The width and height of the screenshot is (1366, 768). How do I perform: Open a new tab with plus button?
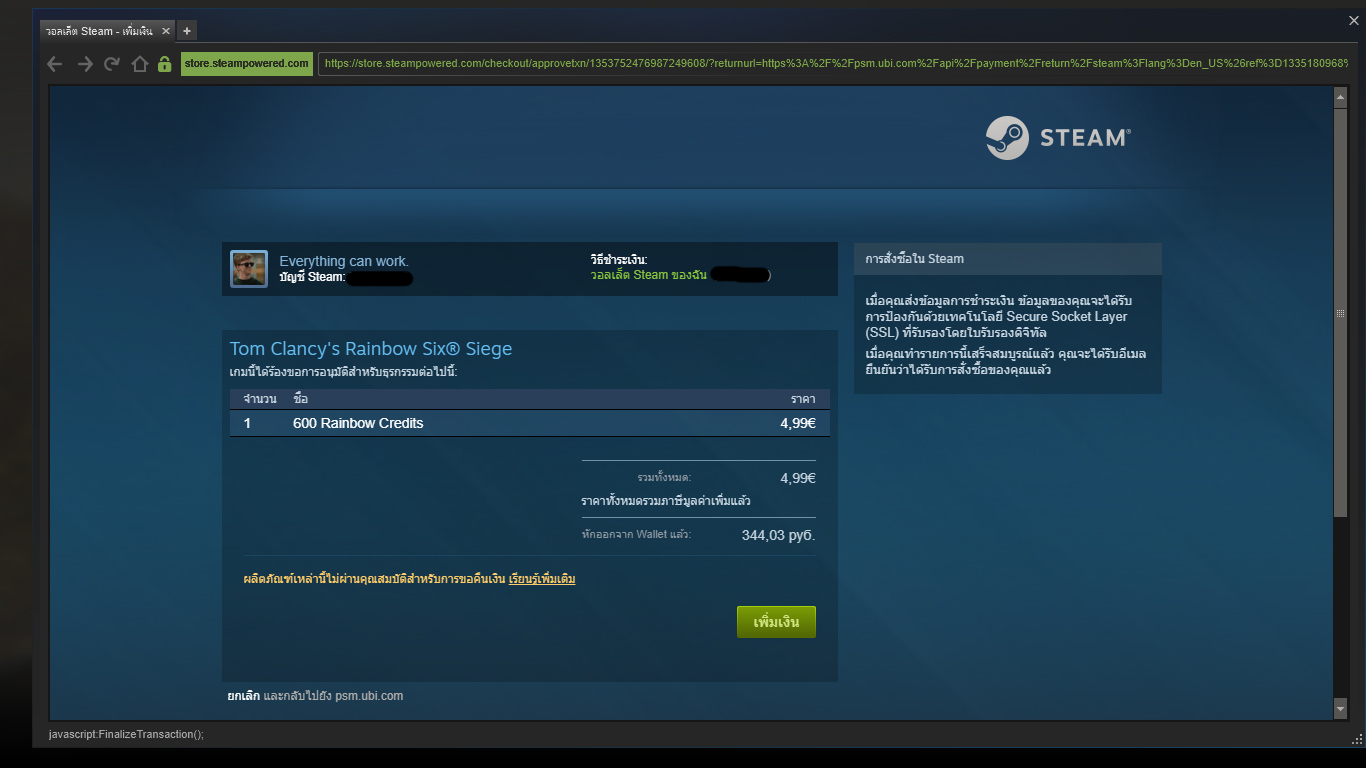(x=187, y=31)
